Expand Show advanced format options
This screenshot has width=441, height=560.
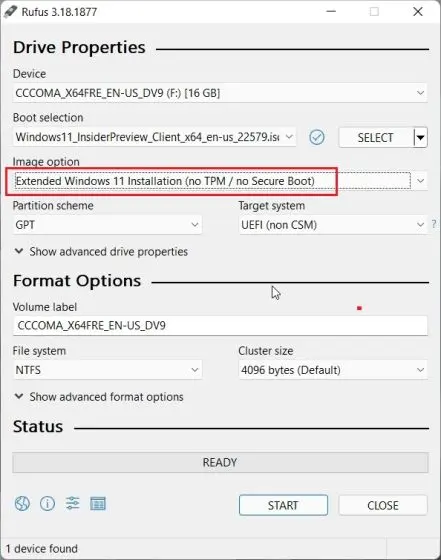(99, 397)
